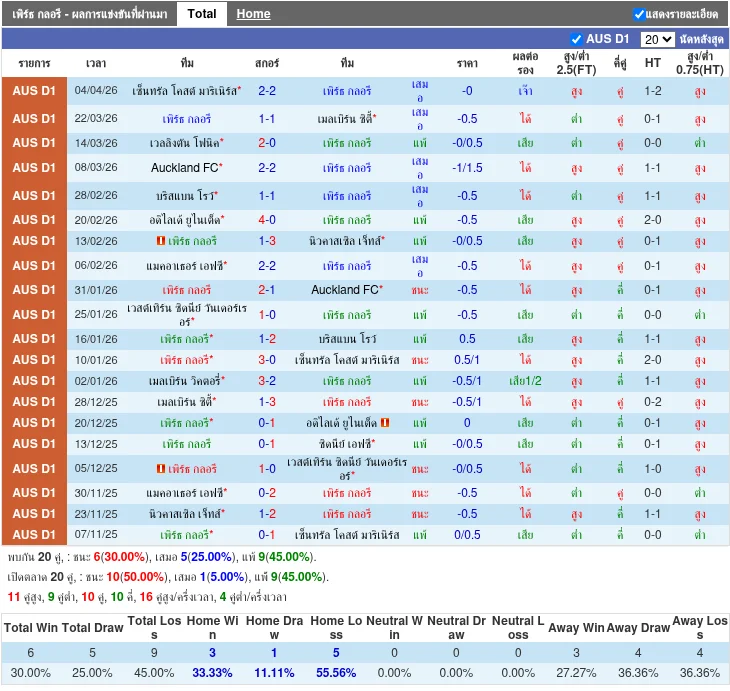The width and height of the screenshot is (730, 691).
Task: Switch to the Home tab
Action: pyautogui.click(x=253, y=14)
